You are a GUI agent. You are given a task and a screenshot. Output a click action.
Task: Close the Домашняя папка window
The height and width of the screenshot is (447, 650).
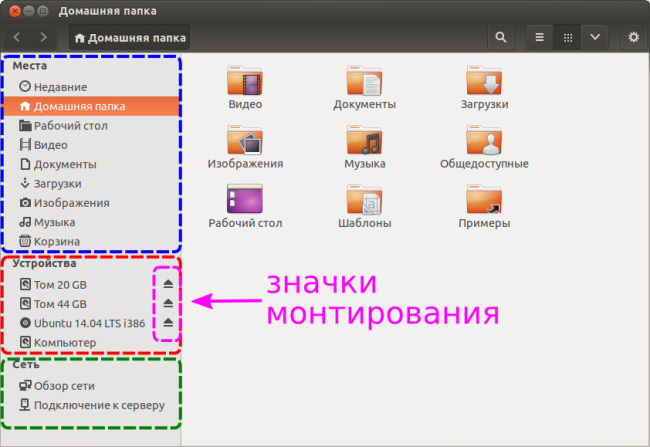(15, 11)
